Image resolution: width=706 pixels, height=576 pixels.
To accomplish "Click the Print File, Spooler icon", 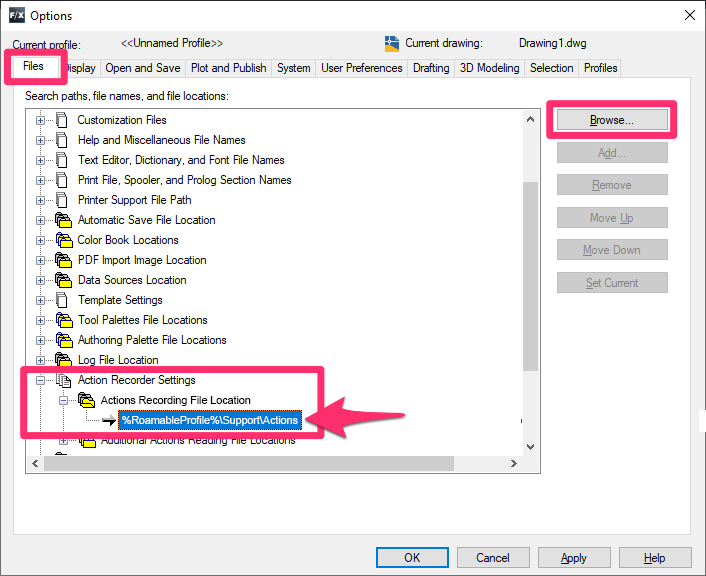I will click(62, 180).
